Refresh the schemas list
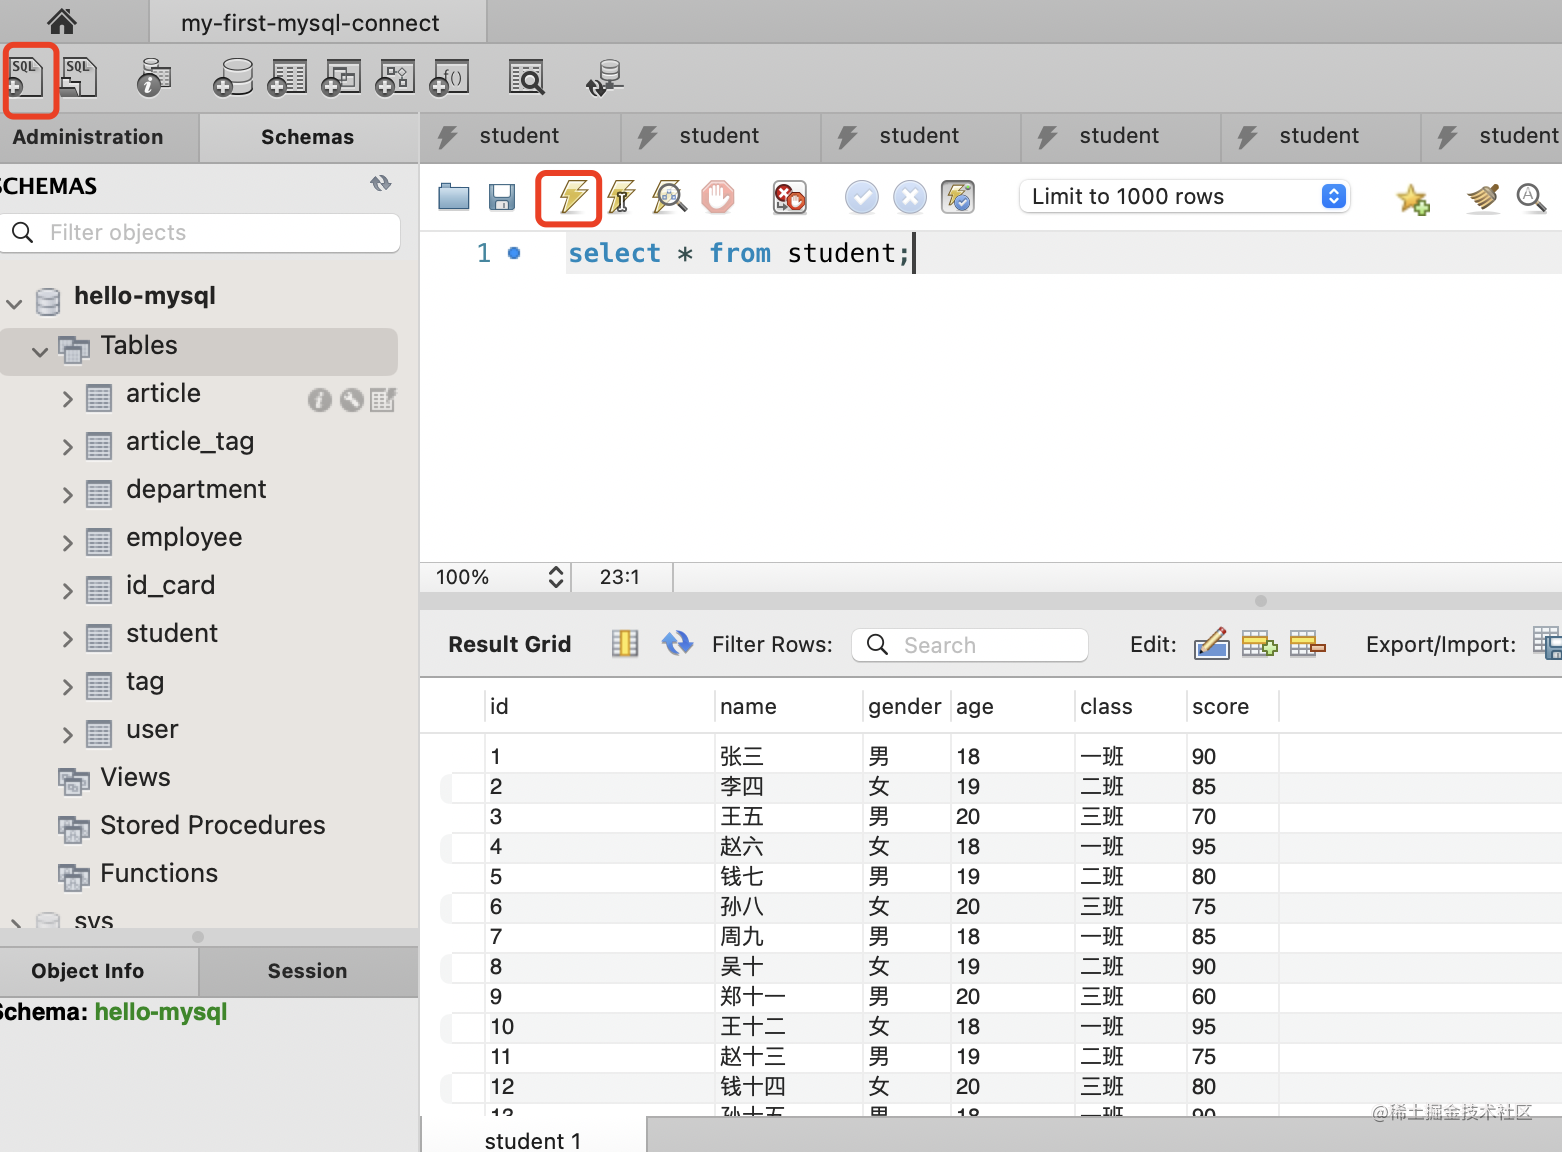 pyautogui.click(x=381, y=184)
